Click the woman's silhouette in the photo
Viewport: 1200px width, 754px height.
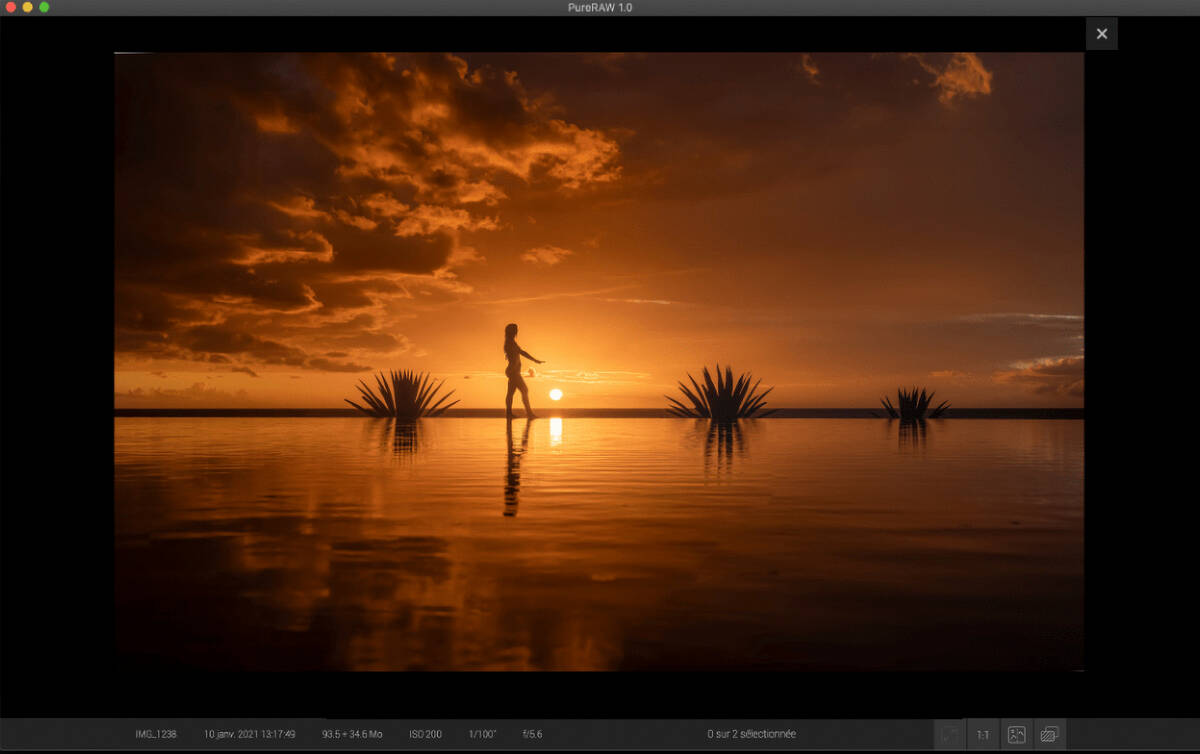click(x=516, y=370)
